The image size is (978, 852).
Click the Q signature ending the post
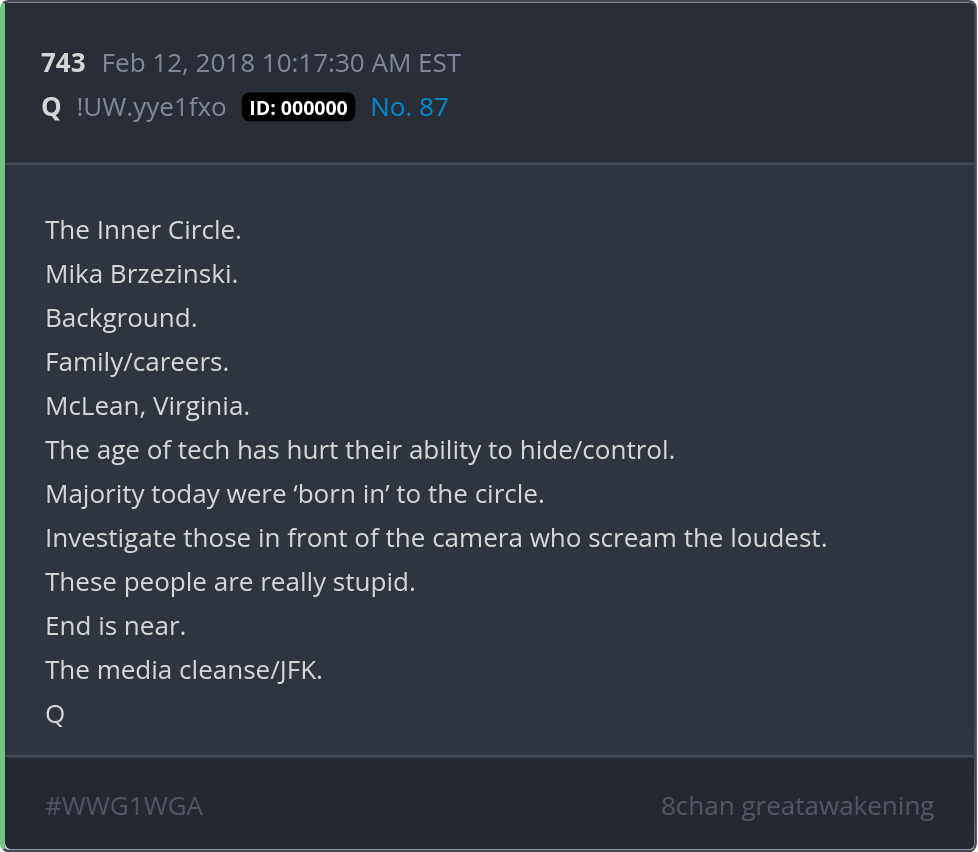[x=55, y=714]
